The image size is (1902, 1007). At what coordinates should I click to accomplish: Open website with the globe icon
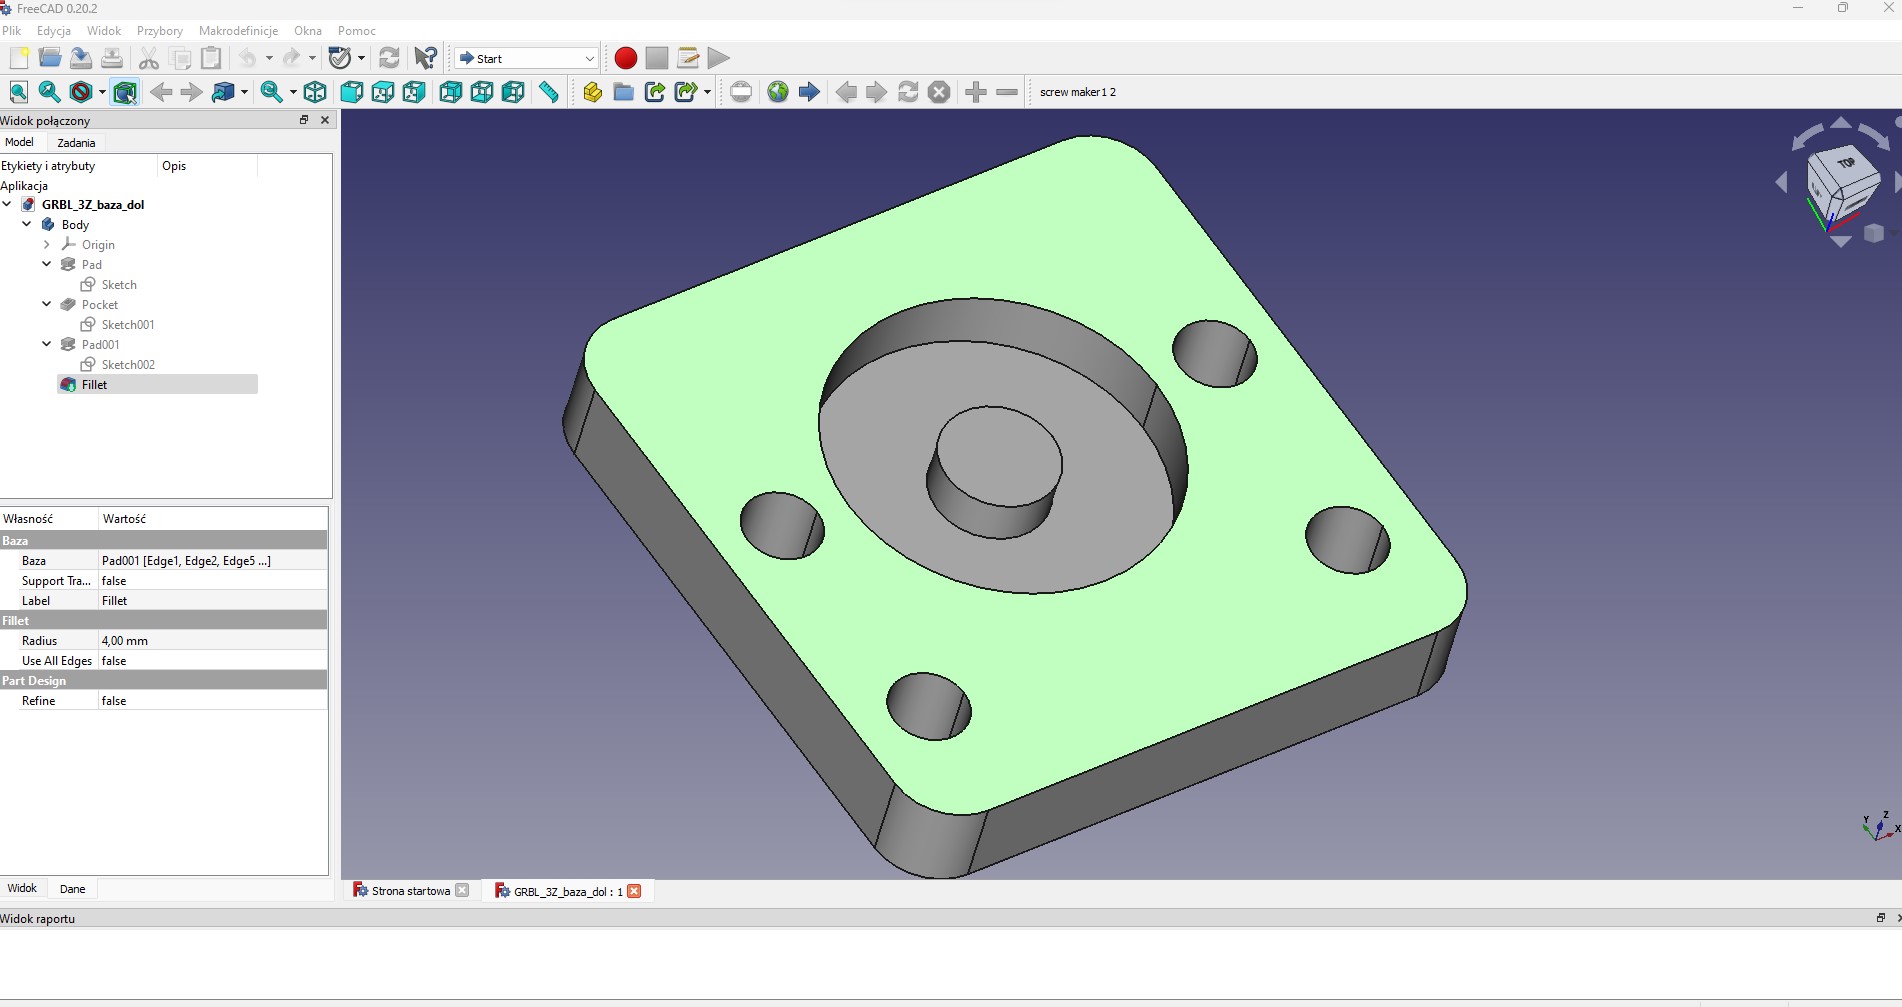(778, 92)
